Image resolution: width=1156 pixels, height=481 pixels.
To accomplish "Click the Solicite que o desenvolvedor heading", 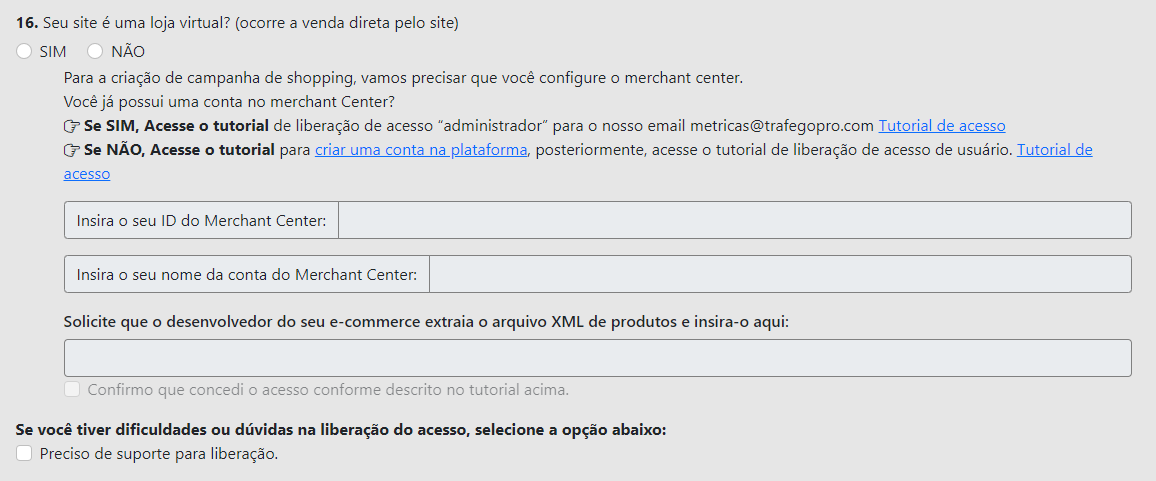I will 426,322.
